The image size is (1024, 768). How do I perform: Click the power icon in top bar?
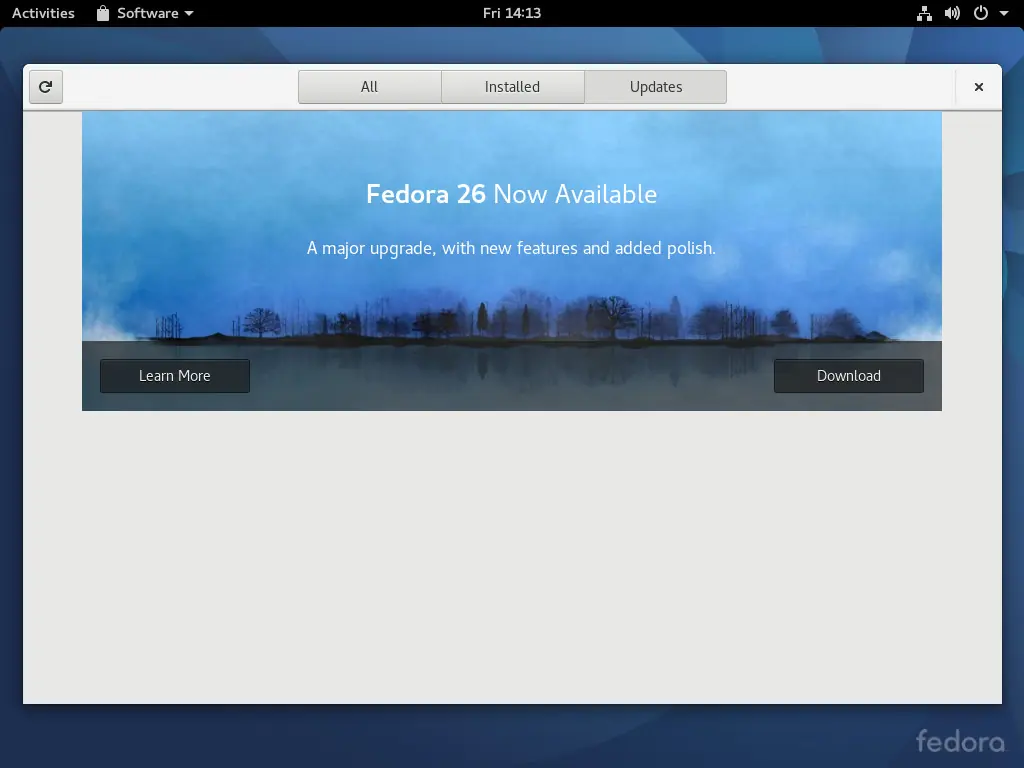pos(980,13)
